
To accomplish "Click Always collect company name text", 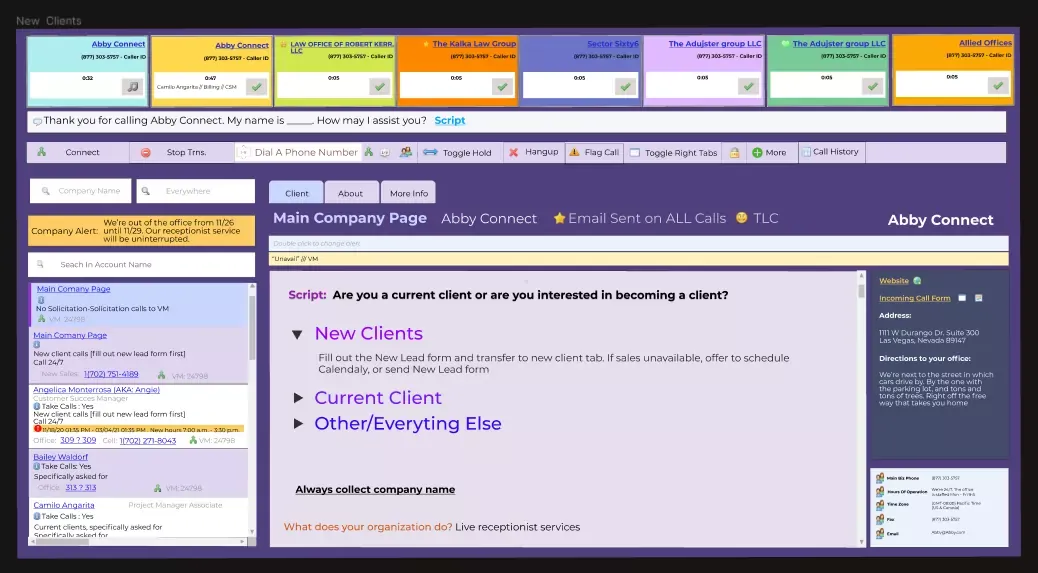I will (x=375, y=490).
